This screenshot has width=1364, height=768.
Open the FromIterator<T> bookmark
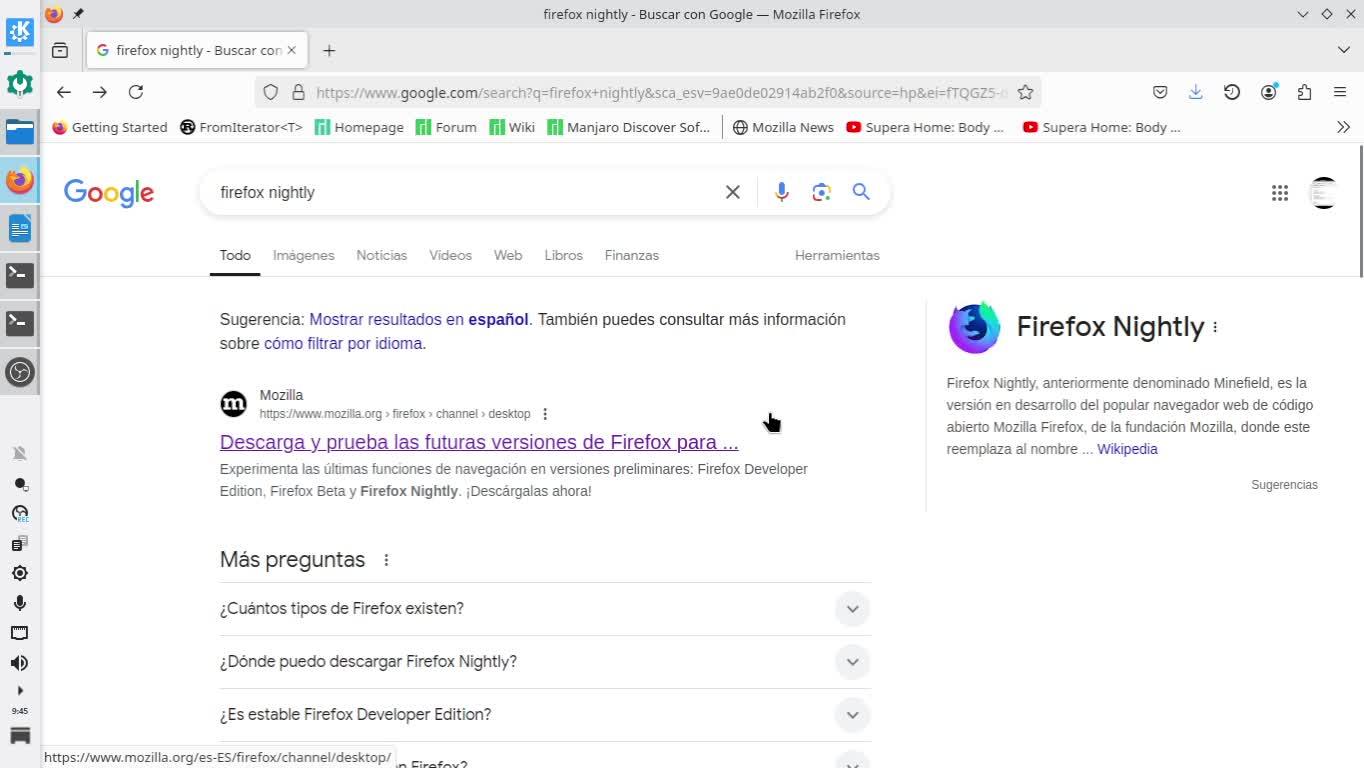241,127
